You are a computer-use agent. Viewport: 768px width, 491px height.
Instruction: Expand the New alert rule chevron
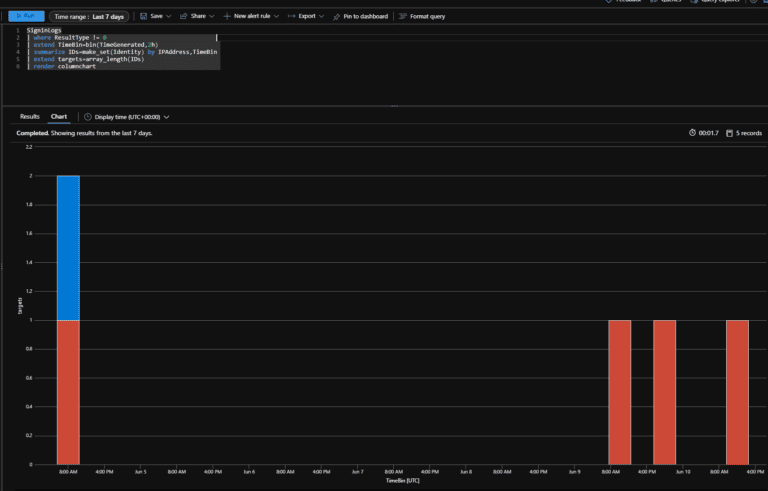pos(276,16)
